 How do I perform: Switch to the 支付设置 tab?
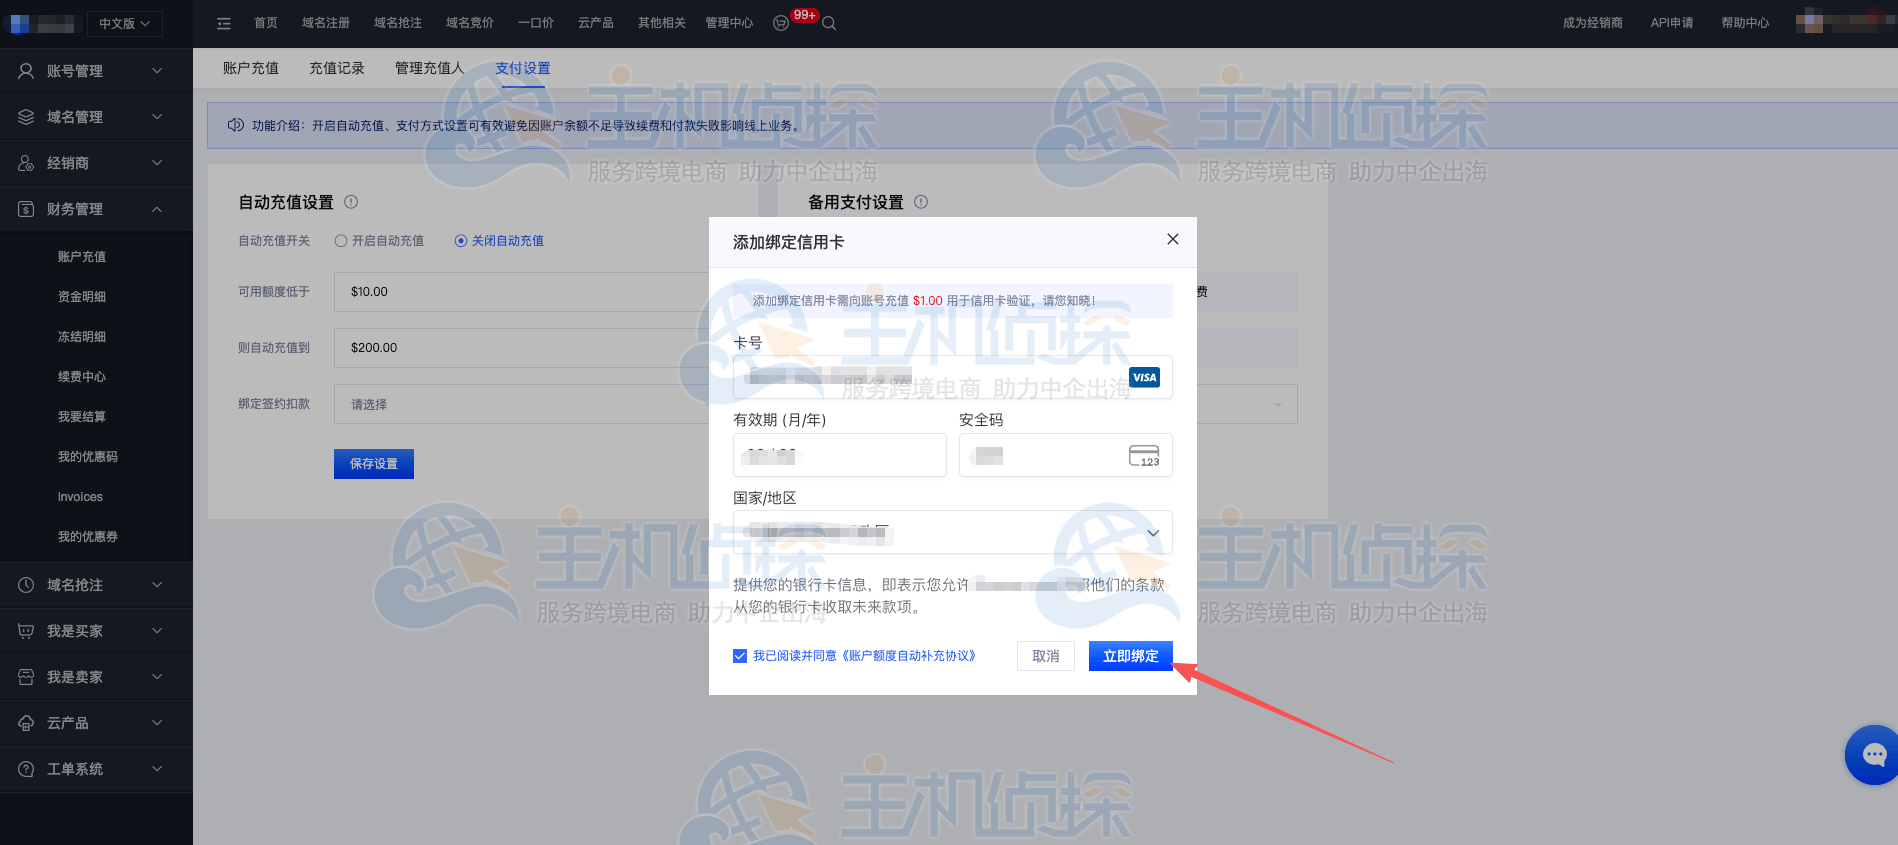pyautogui.click(x=523, y=68)
